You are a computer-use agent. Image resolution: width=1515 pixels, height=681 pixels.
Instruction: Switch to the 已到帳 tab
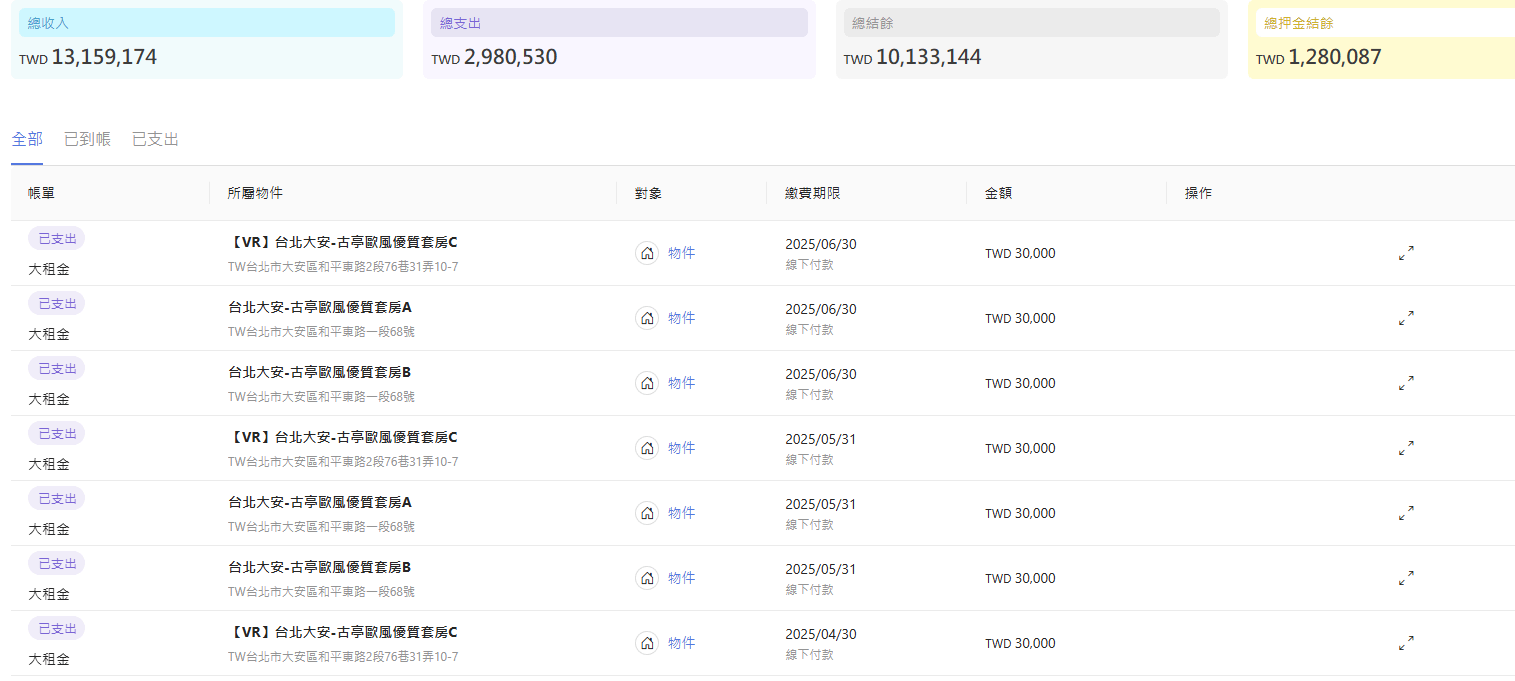pyautogui.click(x=87, y=140)
